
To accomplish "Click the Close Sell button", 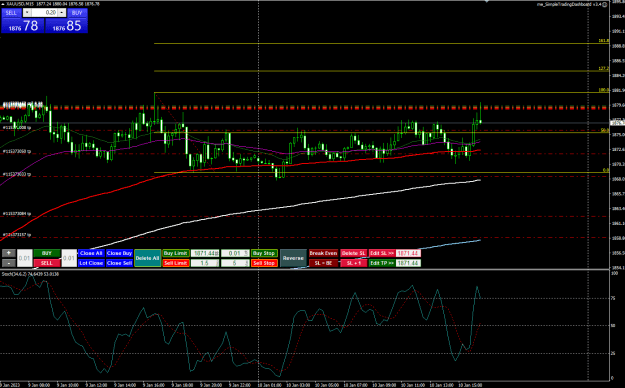I will (119, 263).
